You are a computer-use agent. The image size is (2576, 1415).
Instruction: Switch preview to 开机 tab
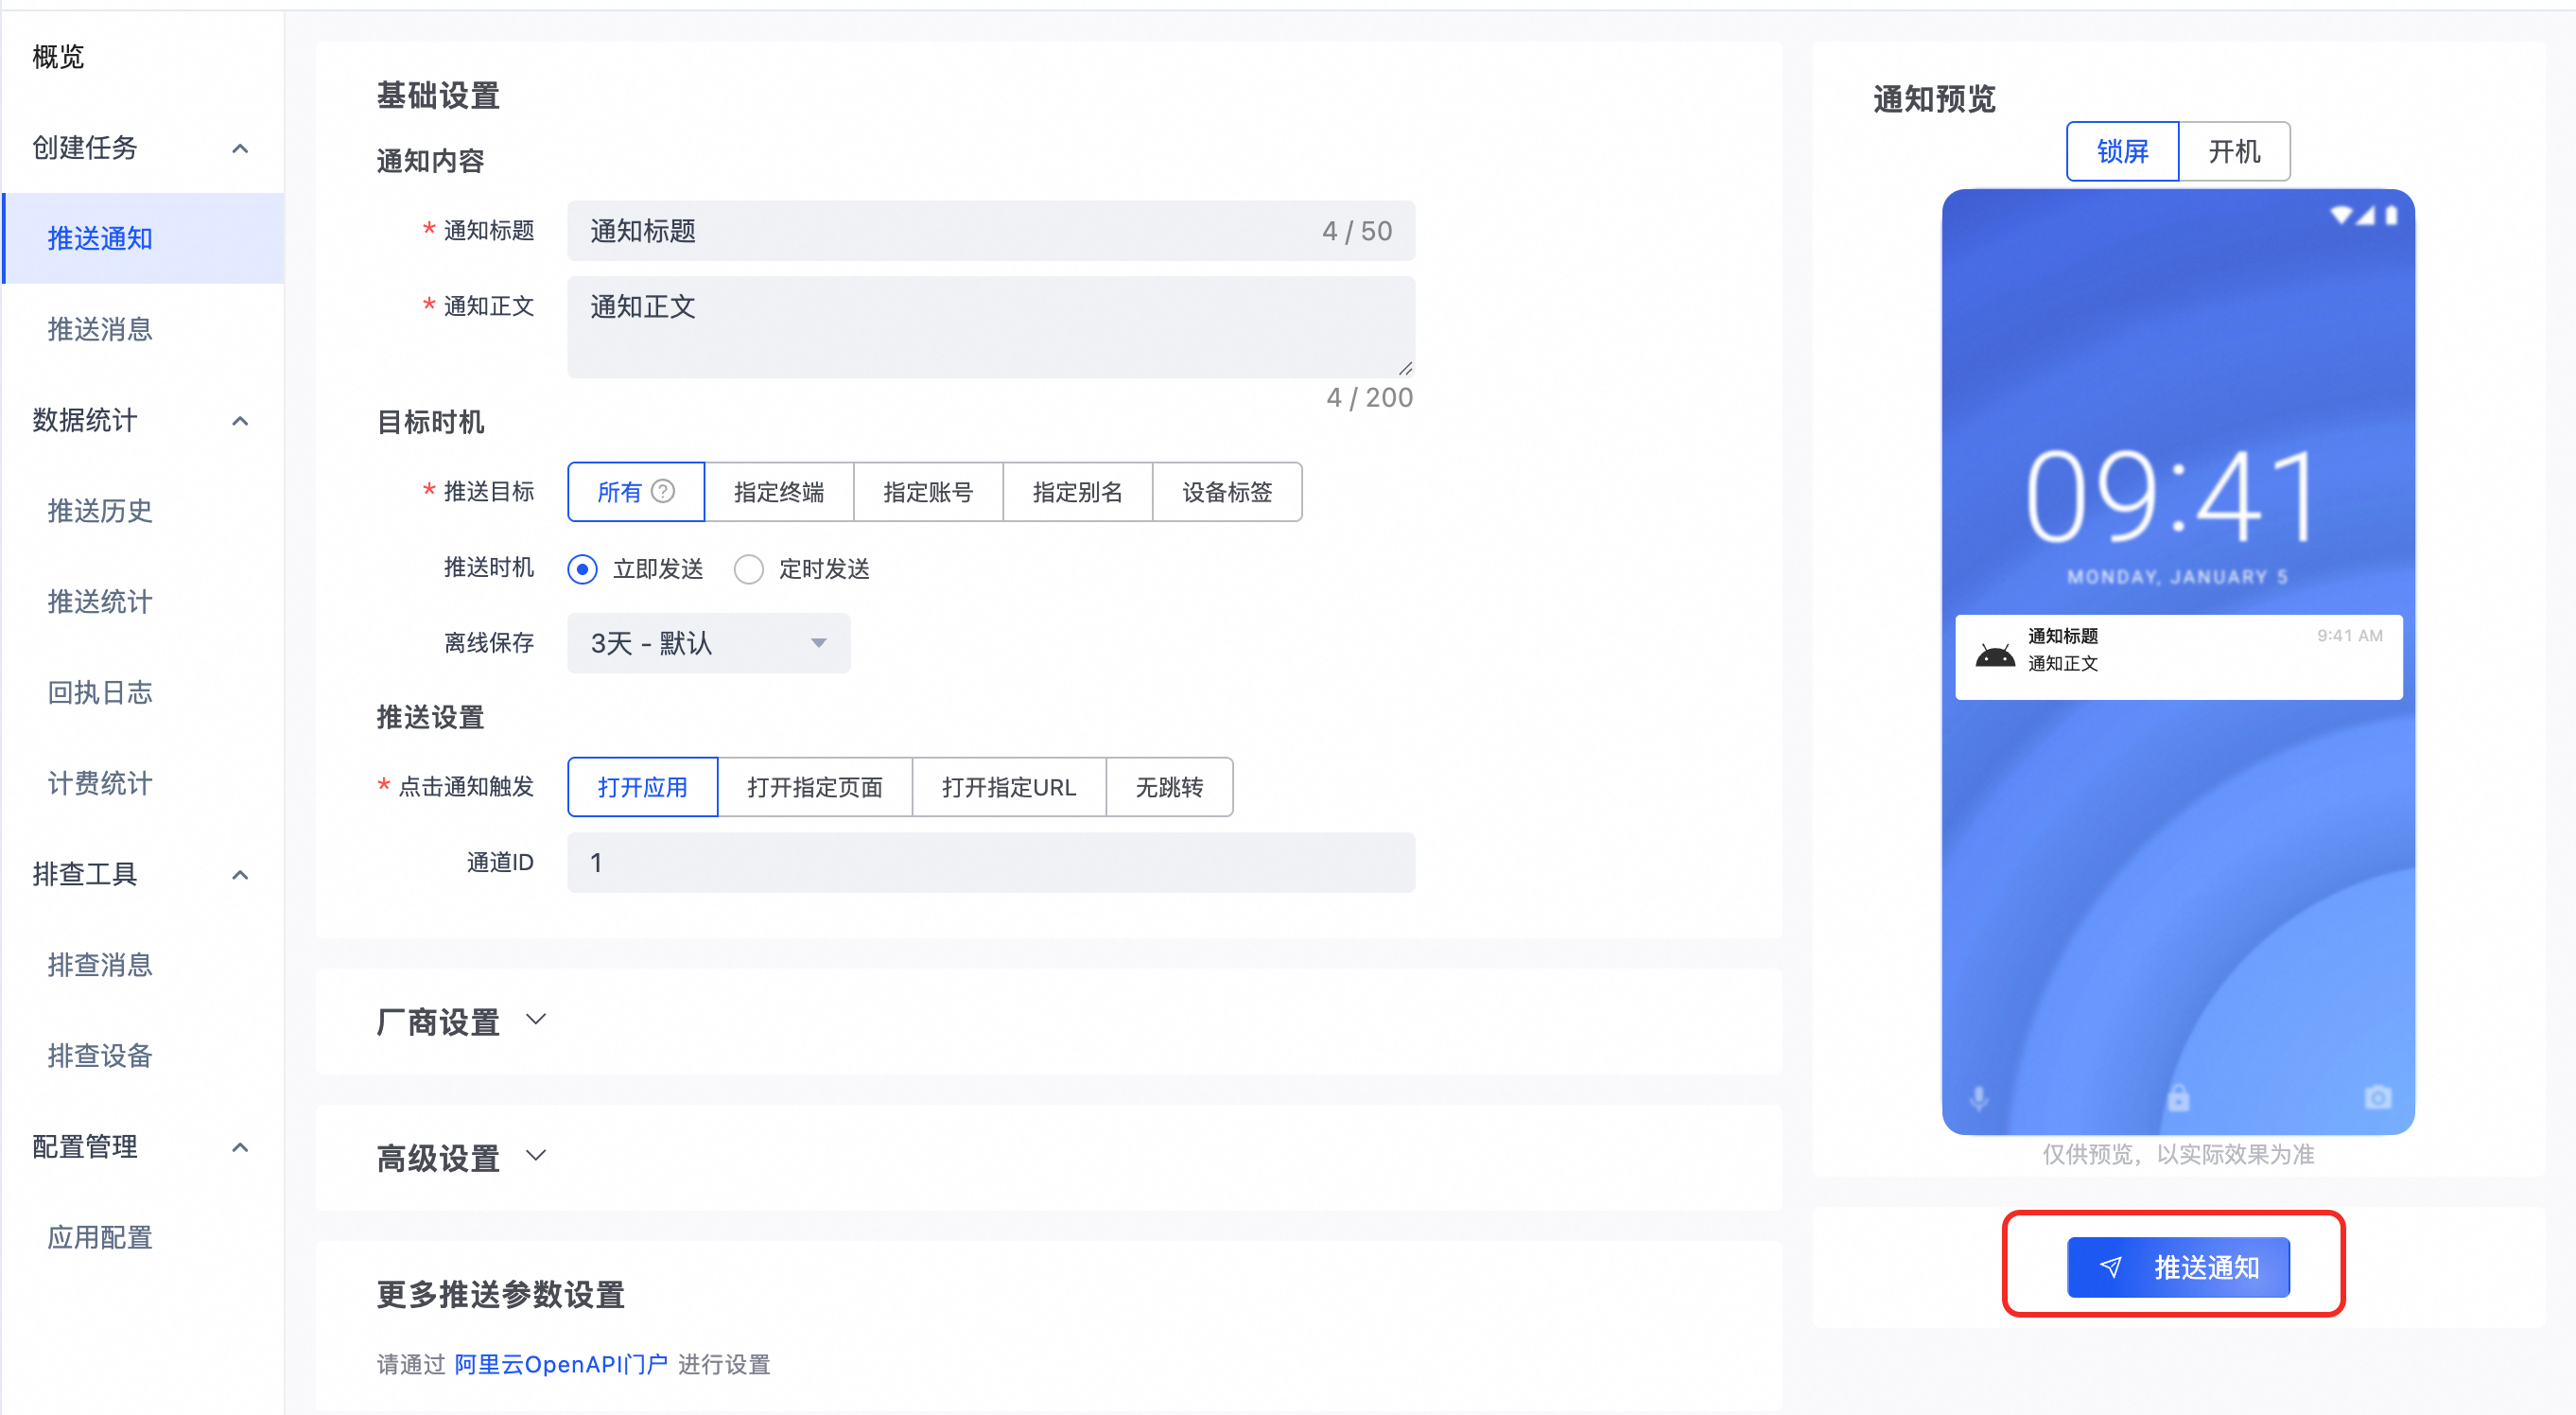coord(2233,151)
